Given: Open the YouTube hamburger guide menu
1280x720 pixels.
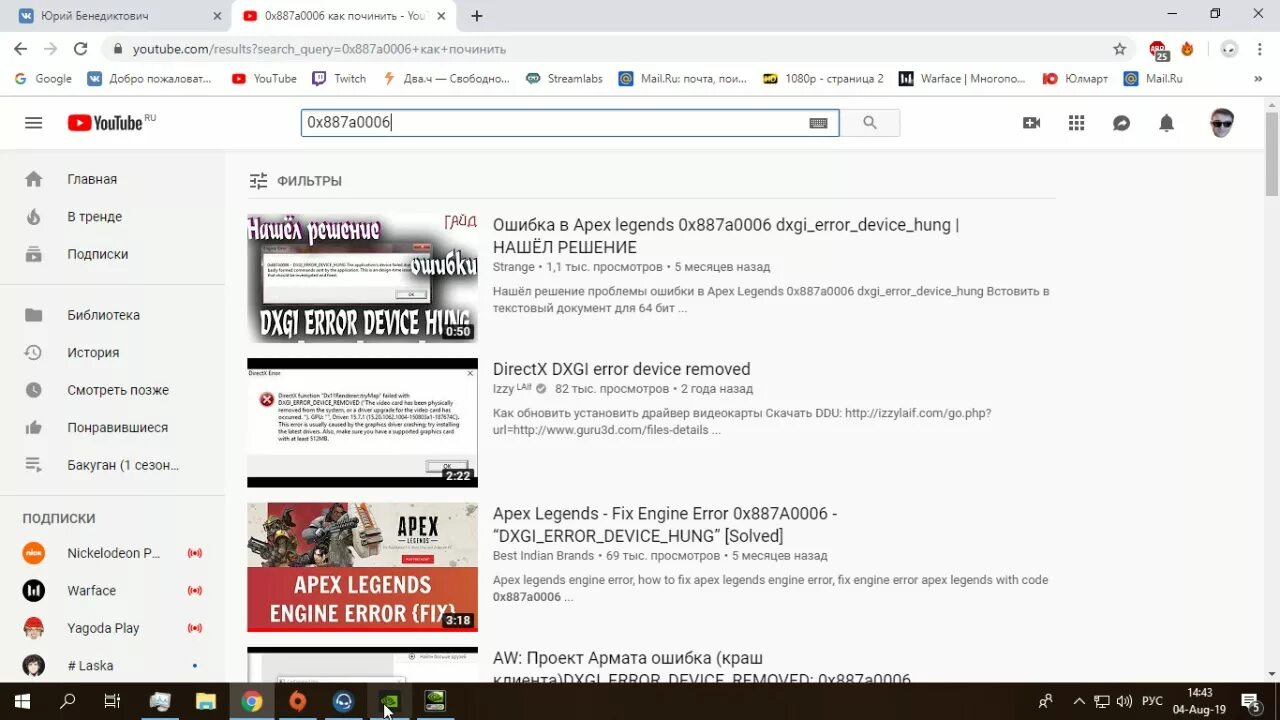Looking at the screenshot, I should [33, 123].
